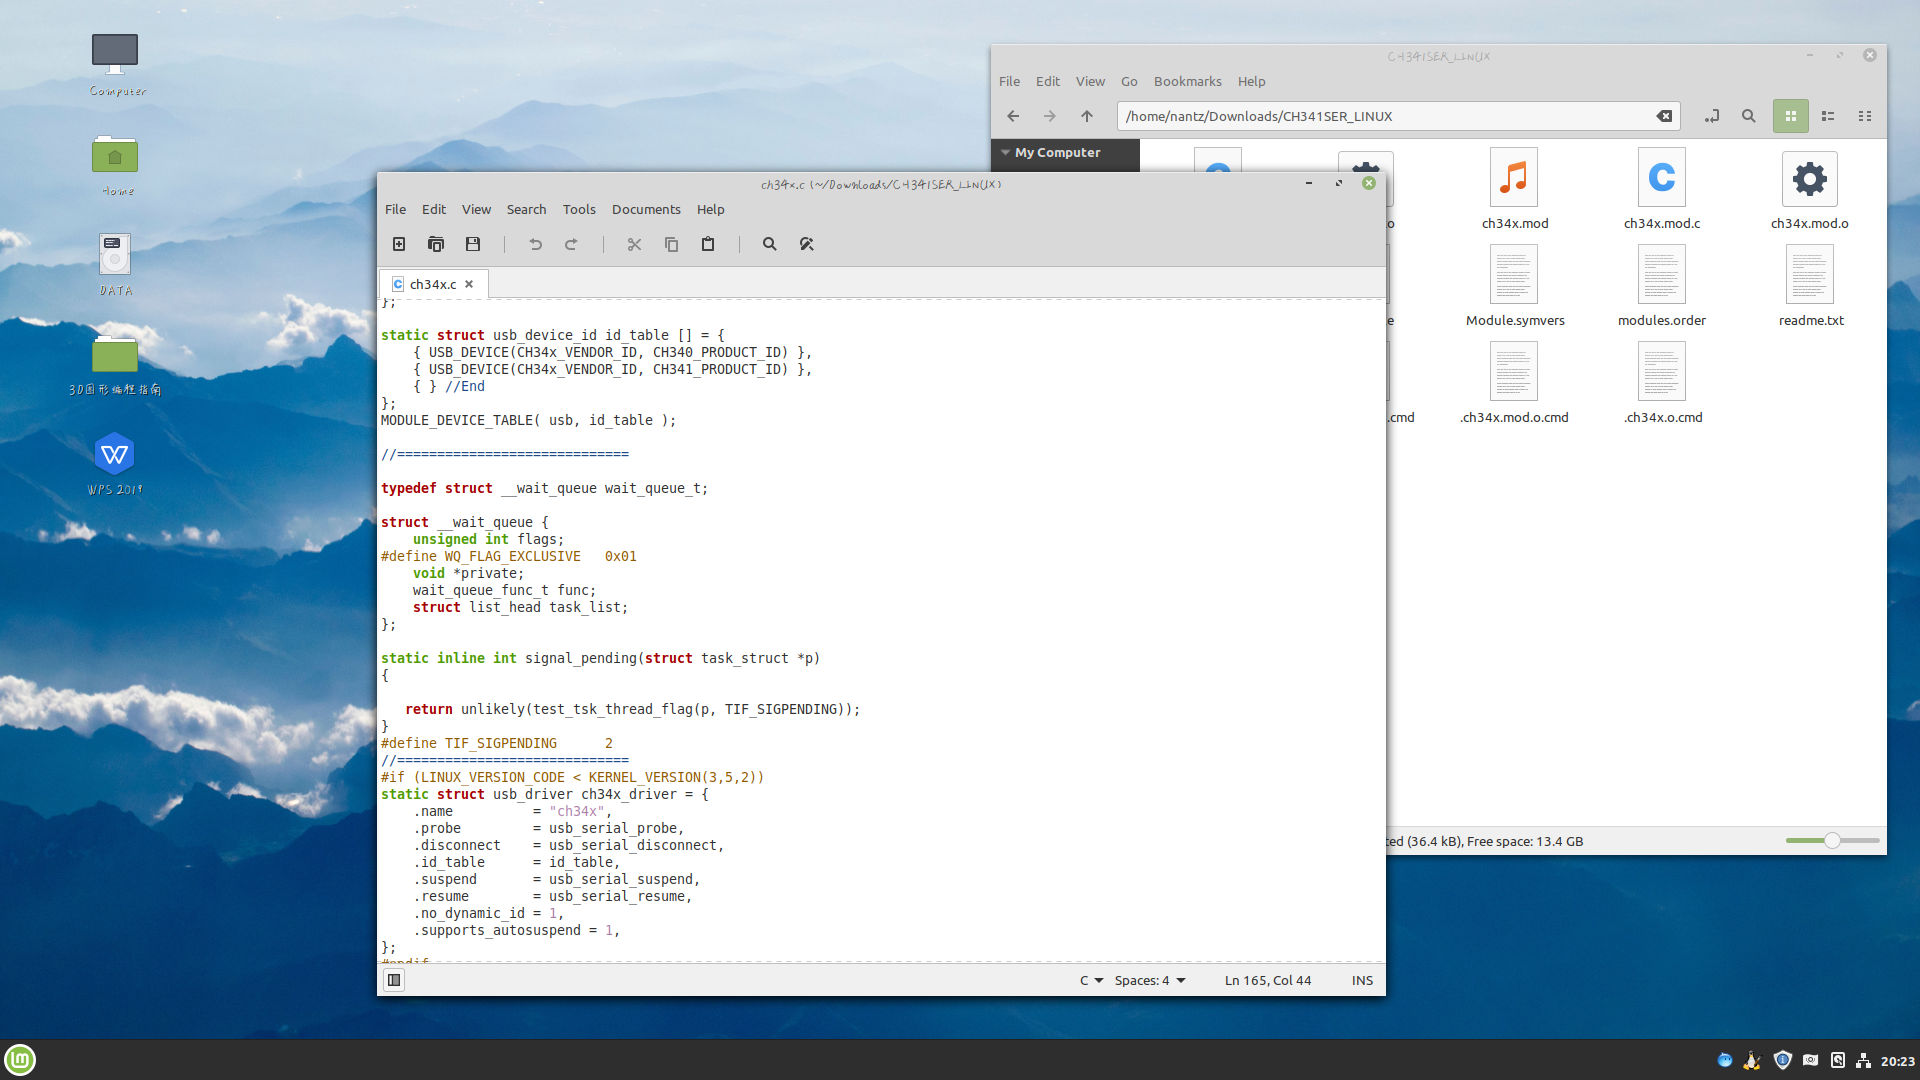Click the save file icon in toolbar

tap(472, 244)
